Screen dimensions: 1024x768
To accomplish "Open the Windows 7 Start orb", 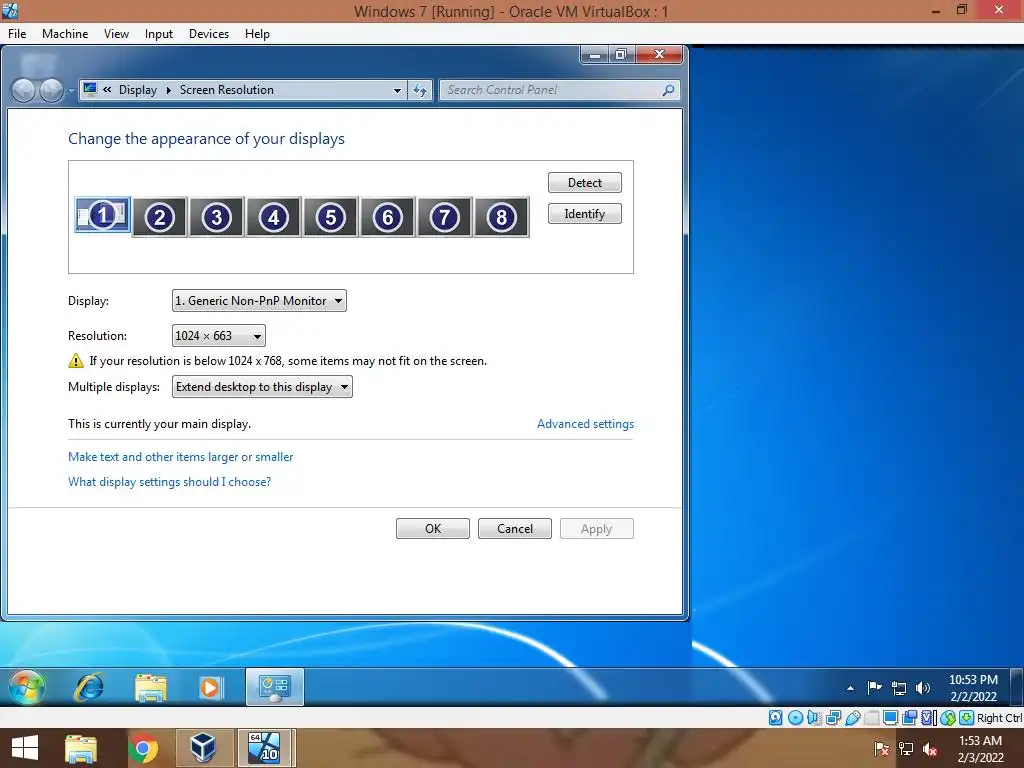I will [x=27, y=687].
